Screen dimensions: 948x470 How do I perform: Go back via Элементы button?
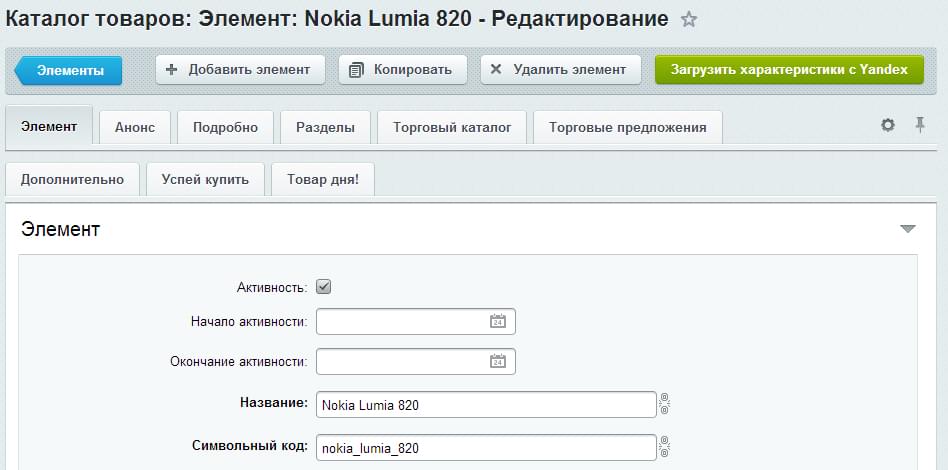pyautogui.click(x=68, y=70)
